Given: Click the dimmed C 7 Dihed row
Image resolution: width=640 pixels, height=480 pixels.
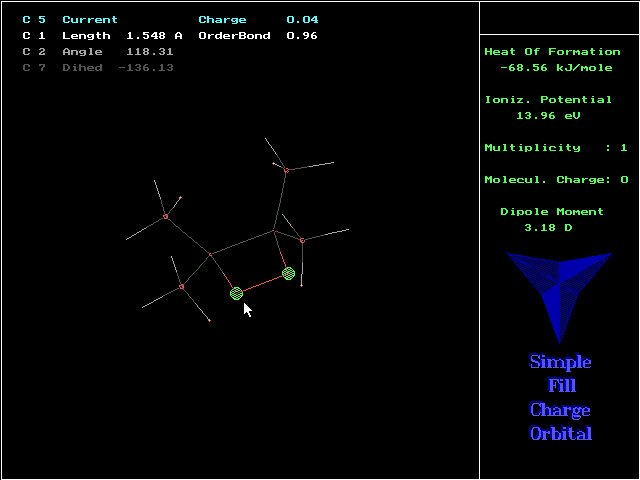Looking at the screenshot, I should coord(97,68).
